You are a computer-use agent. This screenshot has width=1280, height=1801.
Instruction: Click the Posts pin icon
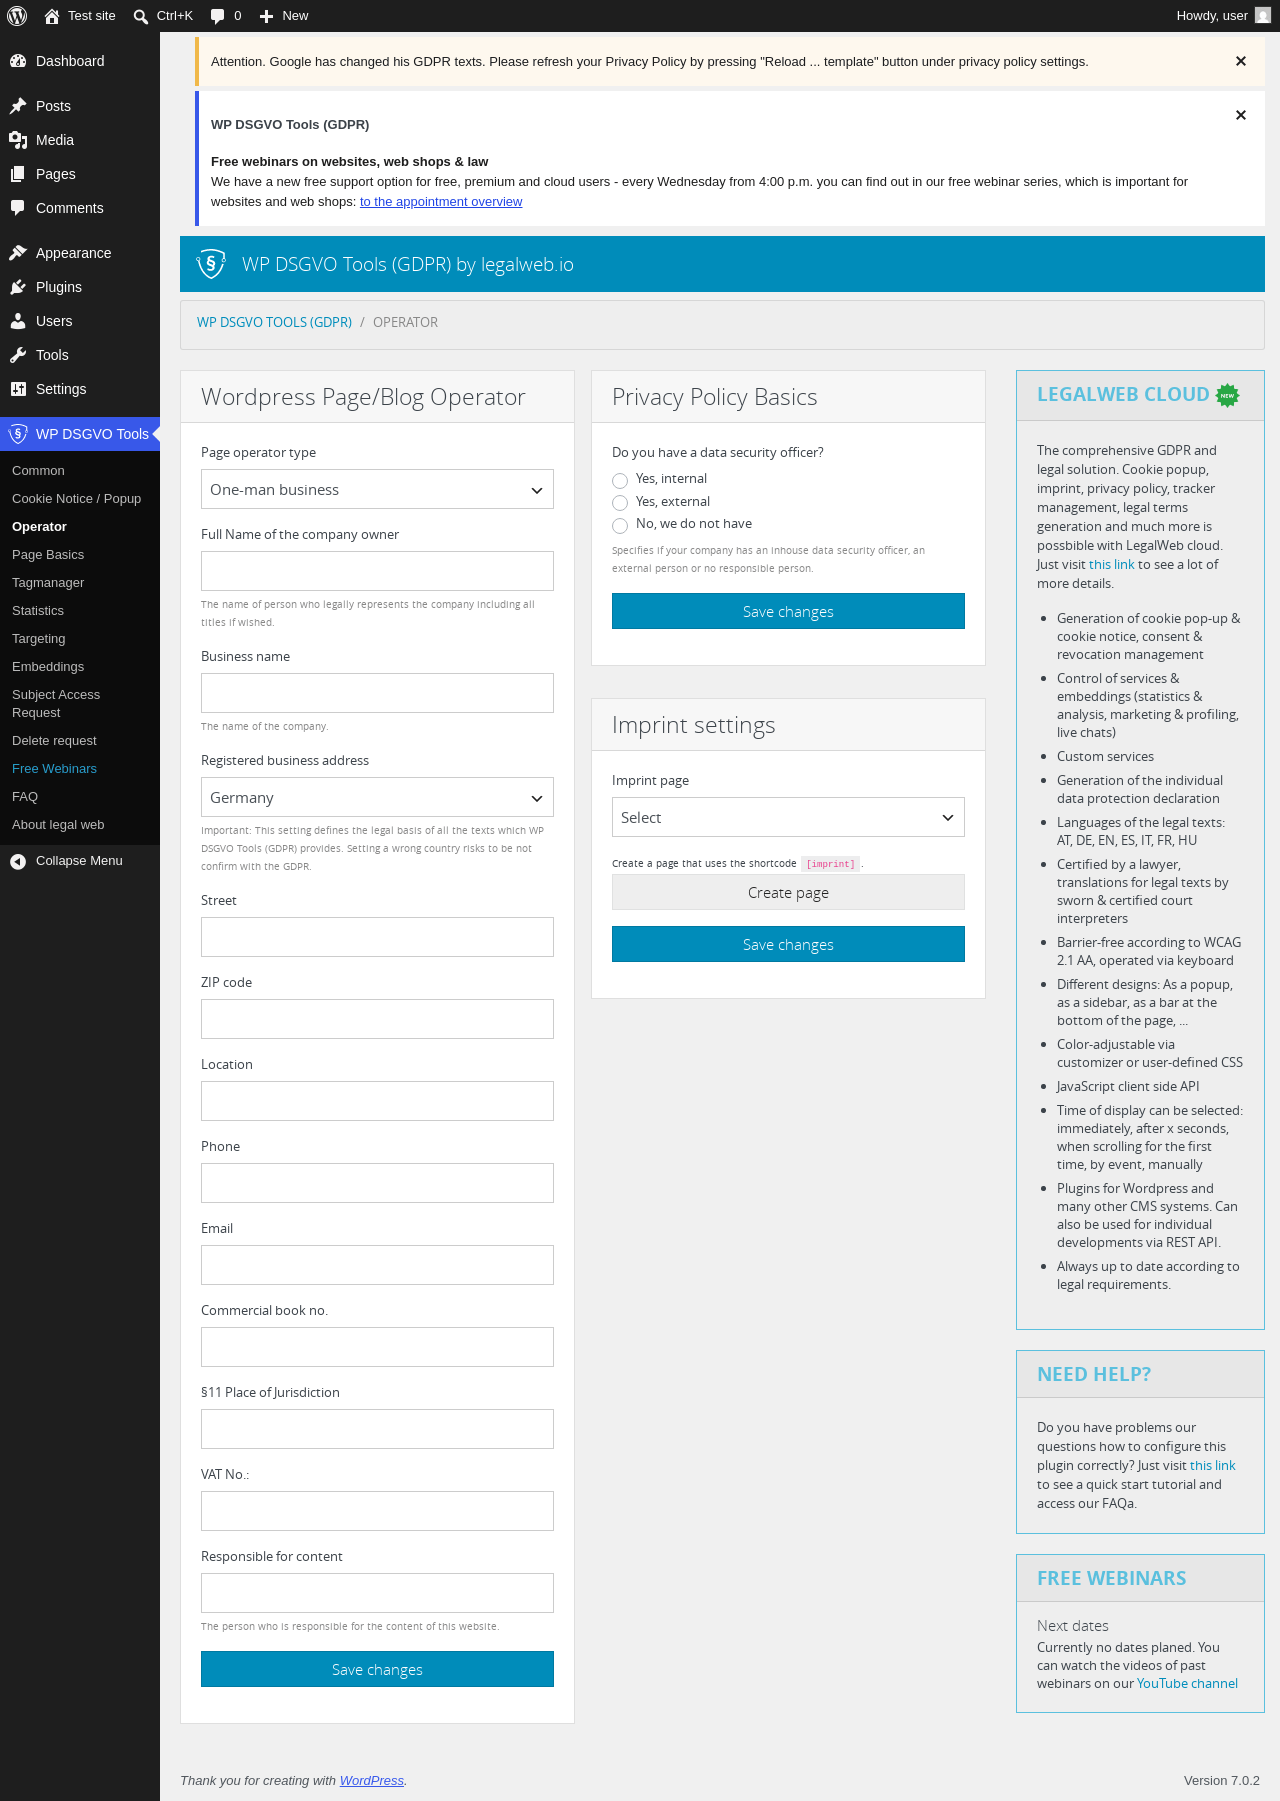pyautogui.click(x=18, y=106)
